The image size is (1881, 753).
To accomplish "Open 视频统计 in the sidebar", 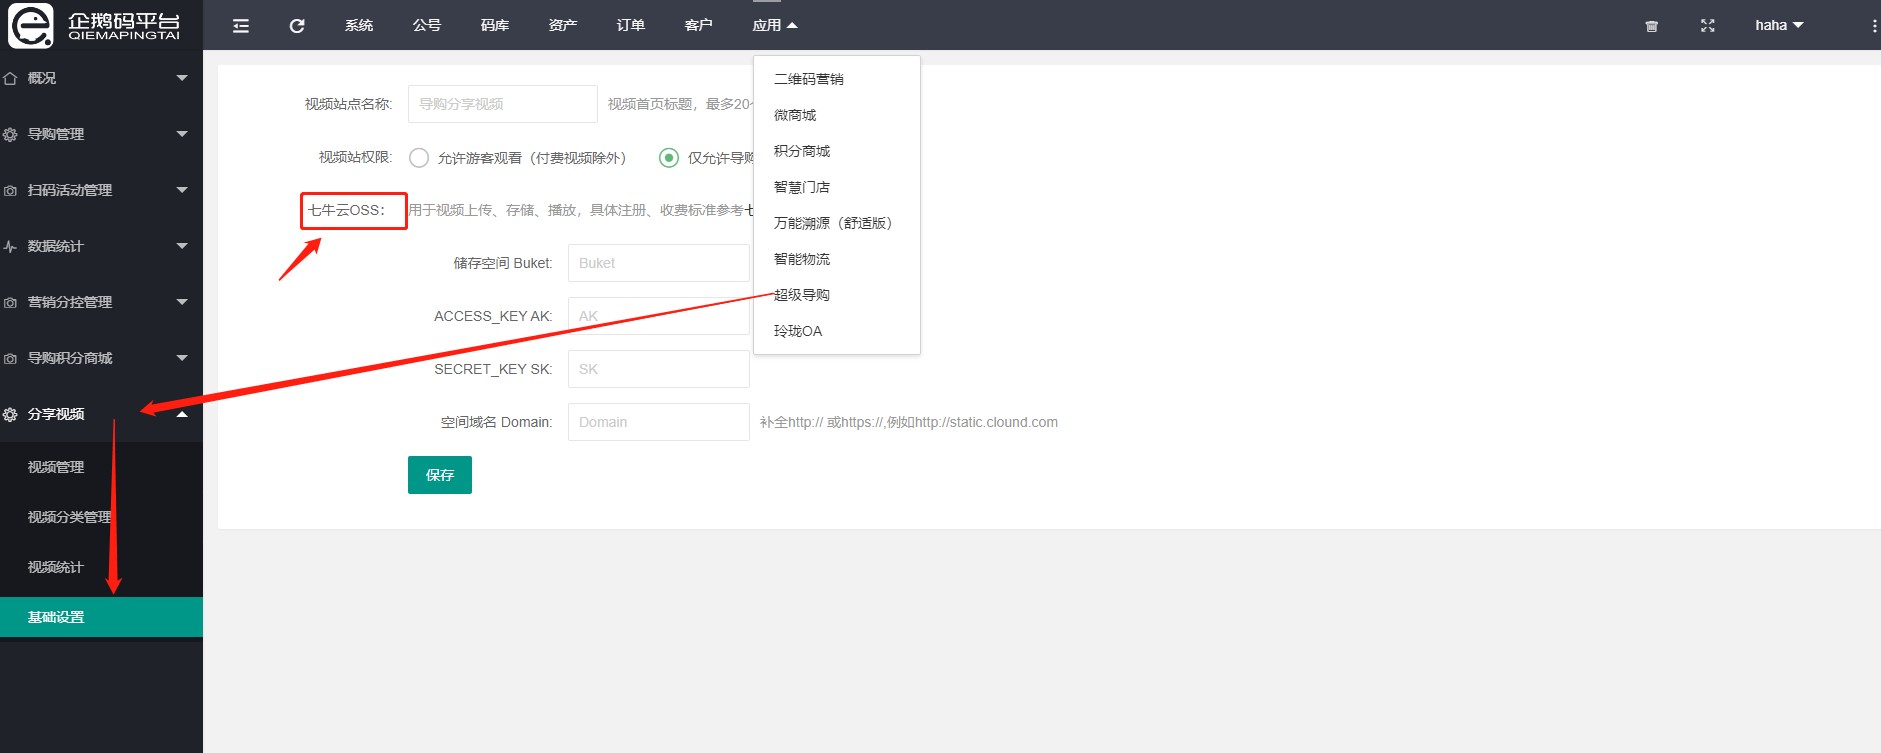I will click(x=101, y=567).
